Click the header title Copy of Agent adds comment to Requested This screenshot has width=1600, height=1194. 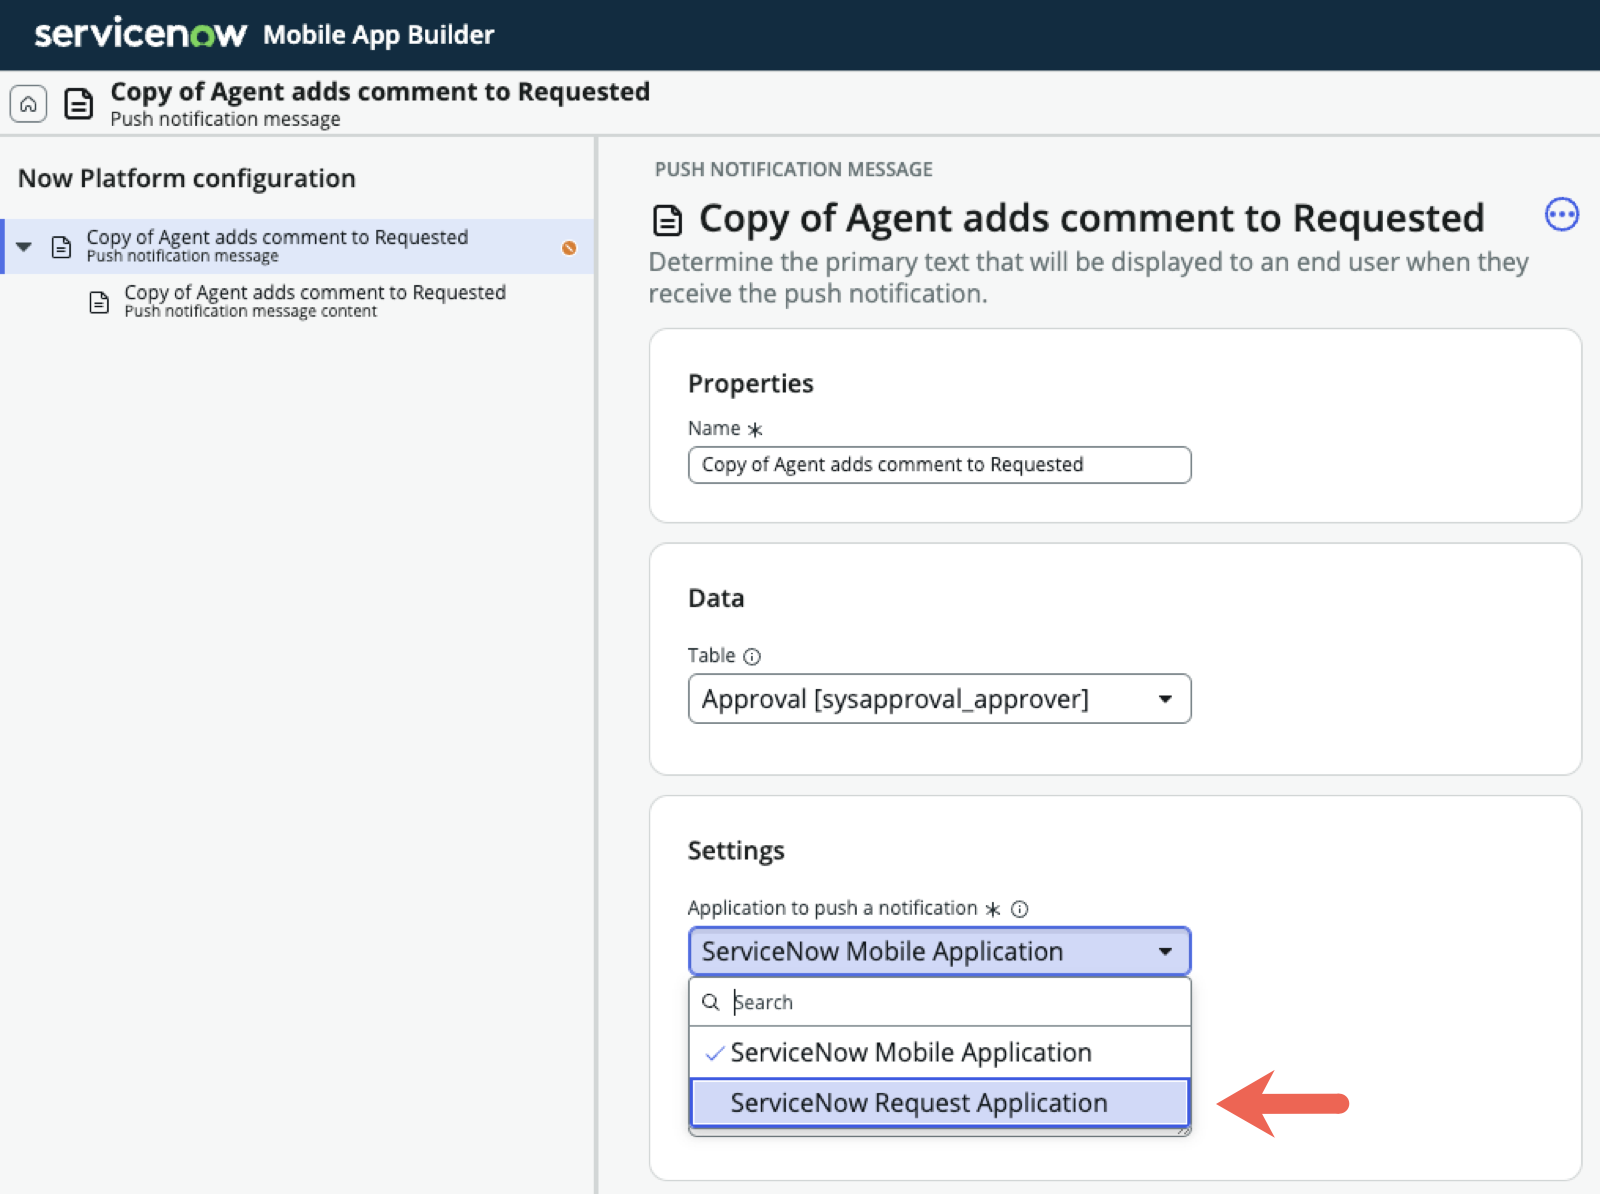pos(380,92)
